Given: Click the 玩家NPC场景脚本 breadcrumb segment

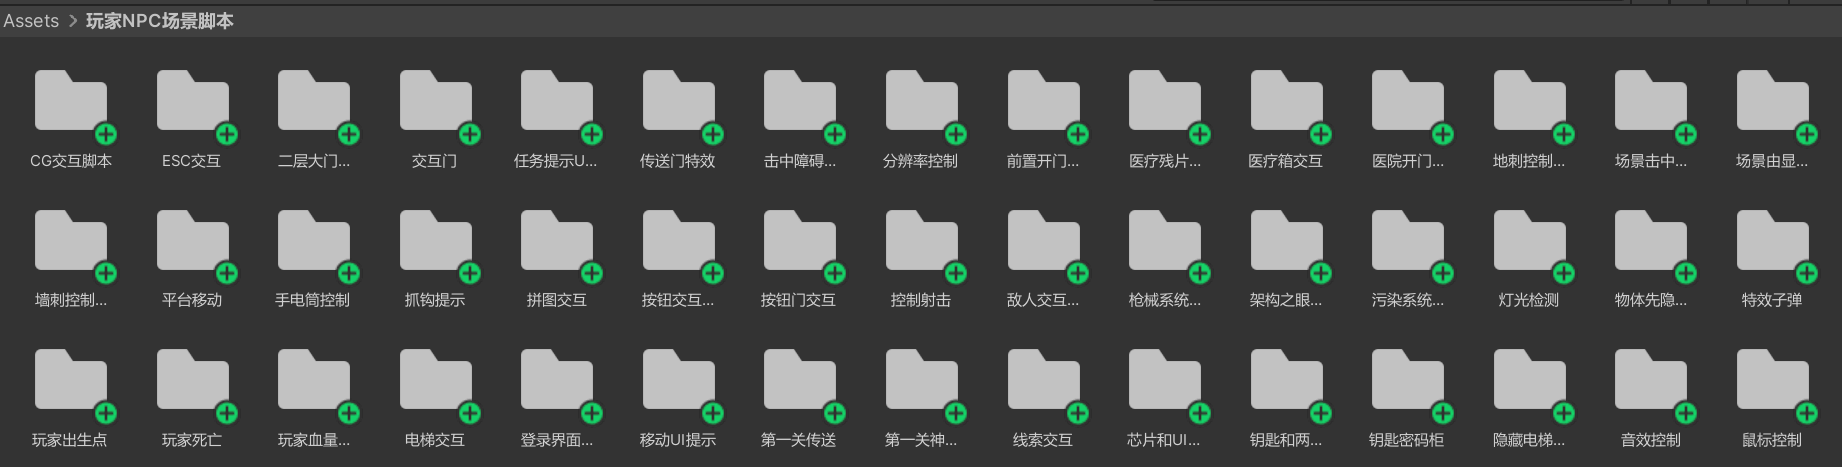Looking at the screenshot, I should (160, 21).
